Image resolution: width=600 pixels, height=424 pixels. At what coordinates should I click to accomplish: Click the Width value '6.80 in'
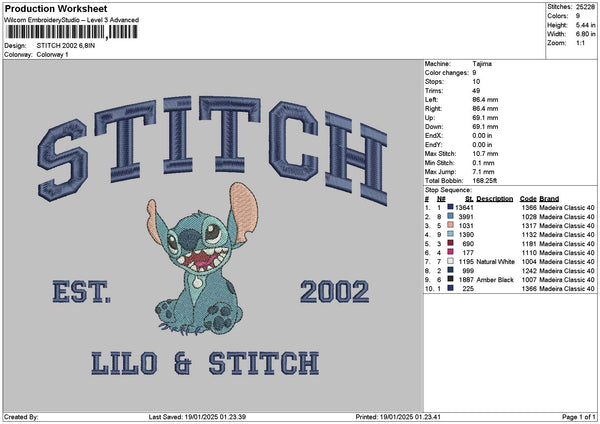[x=585, y=34]
